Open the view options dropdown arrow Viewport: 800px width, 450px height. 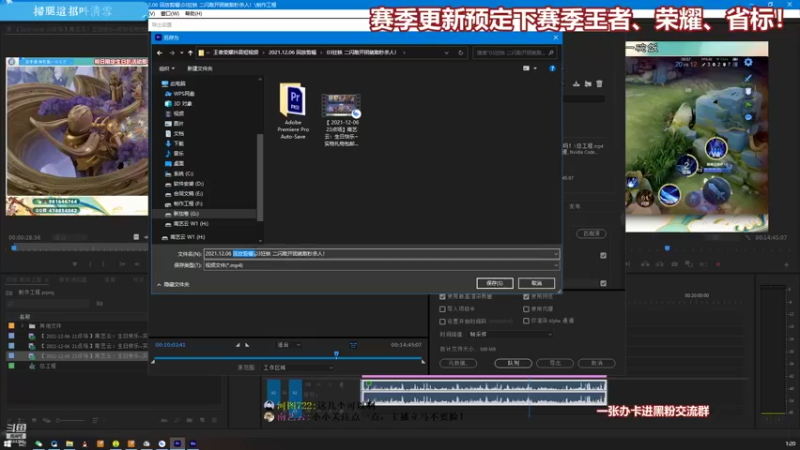[535, 68]
